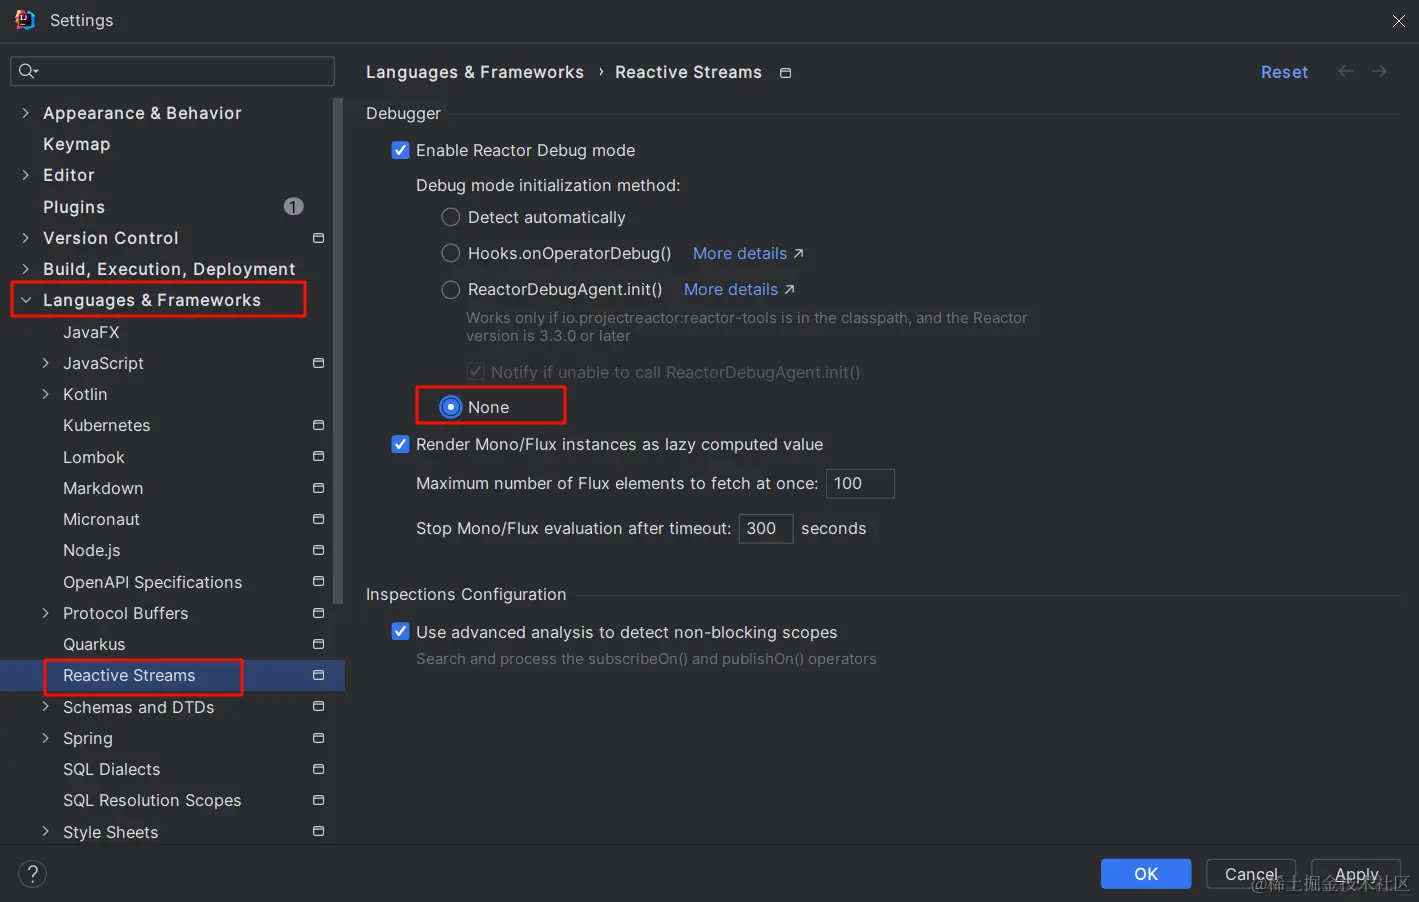Click the project-level icon beside Kubernetes
1419x902 pixels.
point(318,425)
